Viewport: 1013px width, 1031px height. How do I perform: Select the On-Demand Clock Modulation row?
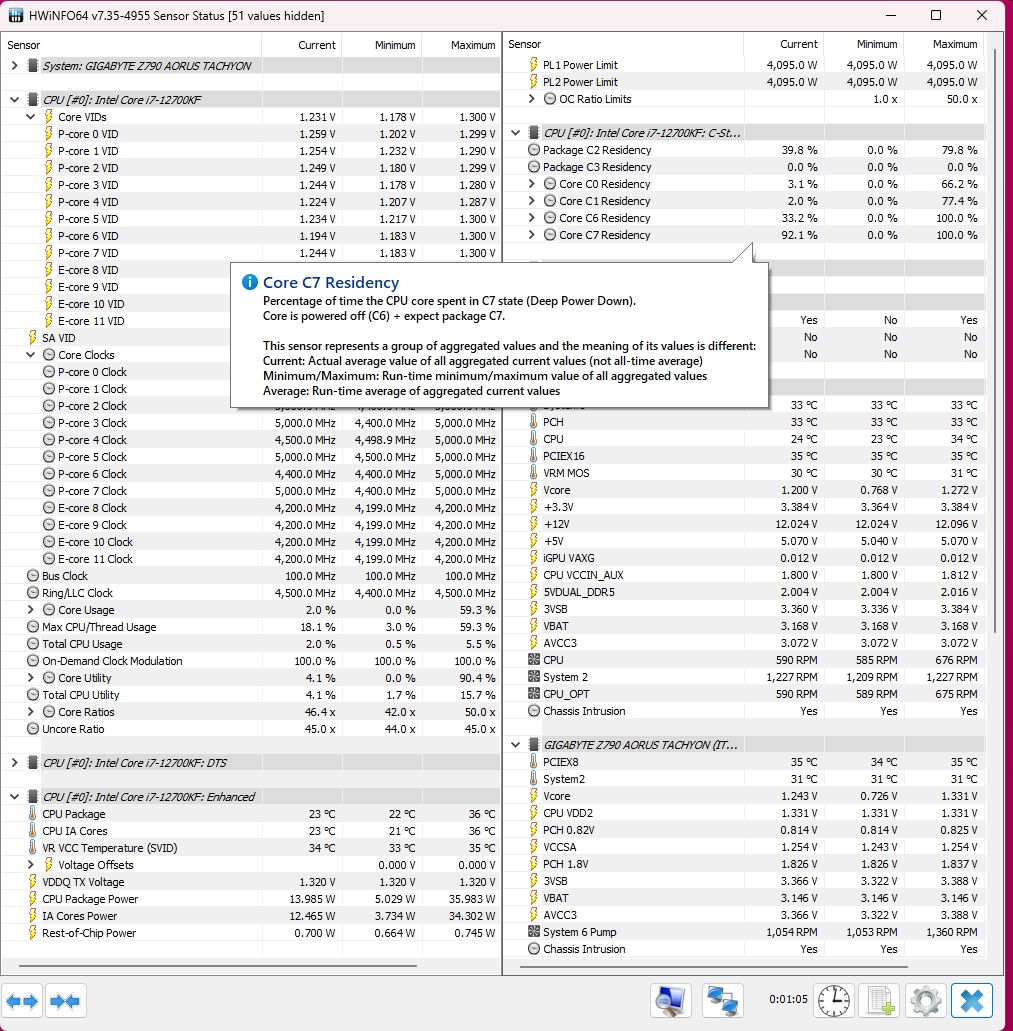pyautogui.click(x=250, y=661)
